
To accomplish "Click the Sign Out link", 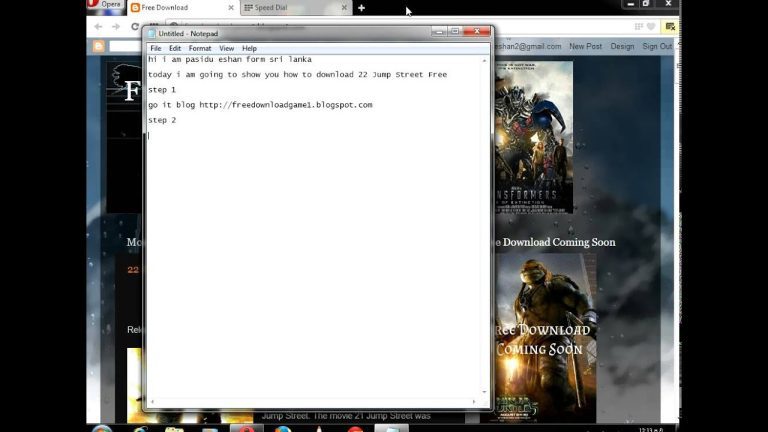I will [657, 47].
